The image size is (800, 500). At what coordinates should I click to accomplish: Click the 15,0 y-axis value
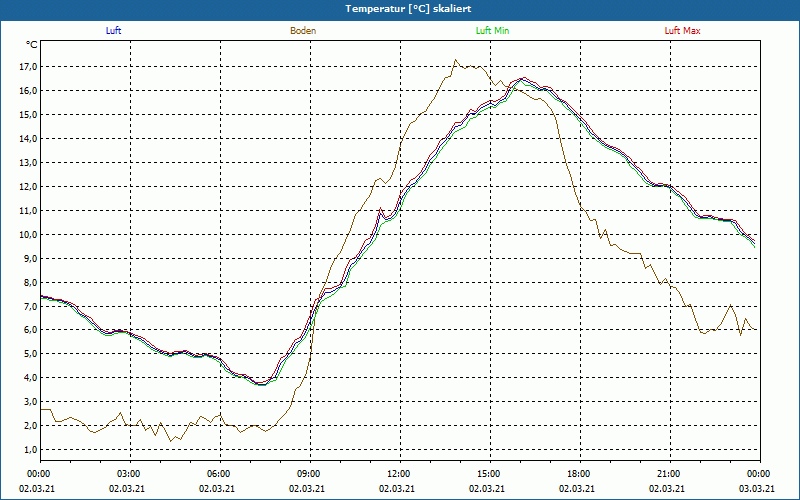(x=29, y=115)
